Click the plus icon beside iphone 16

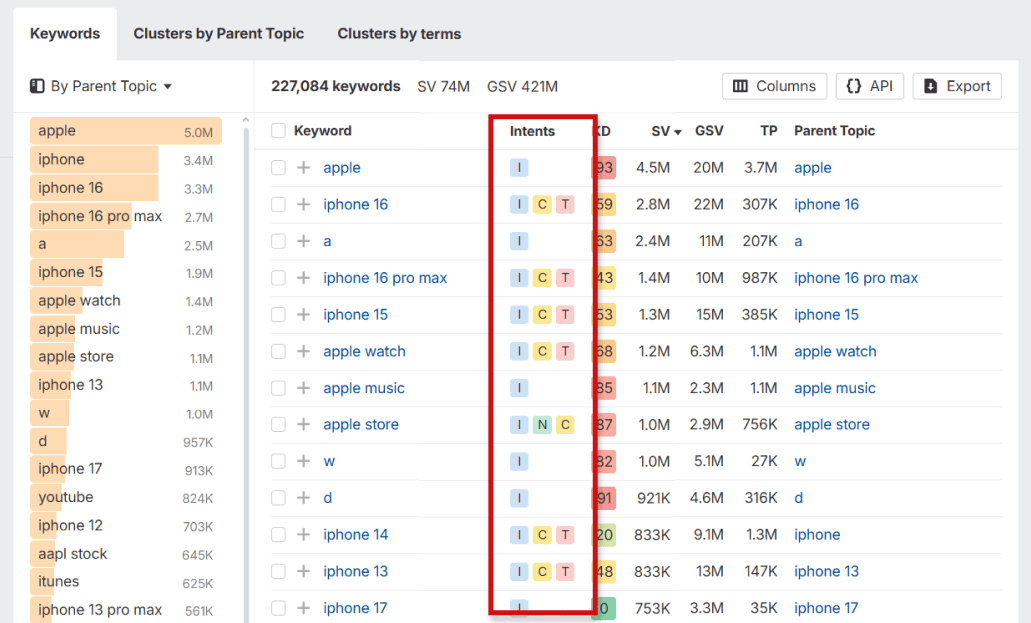(x=302, y=204)
